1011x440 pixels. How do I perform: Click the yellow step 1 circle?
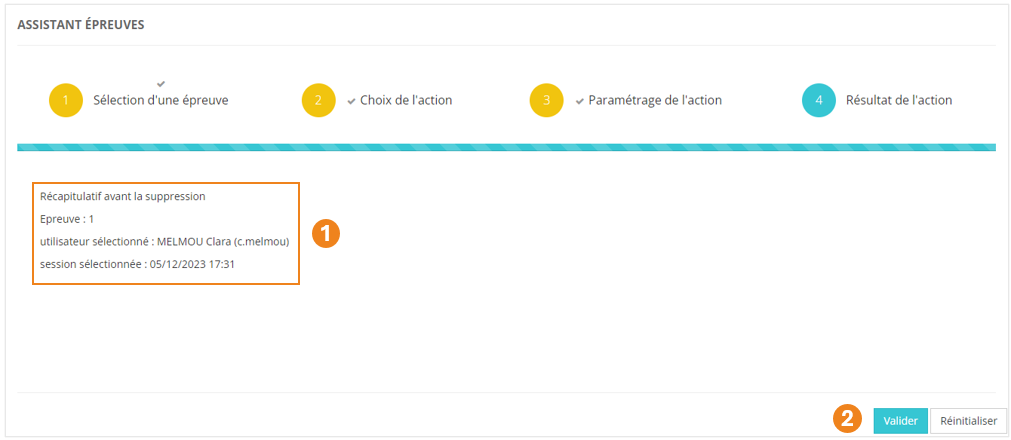pyautogui.click(x=65, y=101)
